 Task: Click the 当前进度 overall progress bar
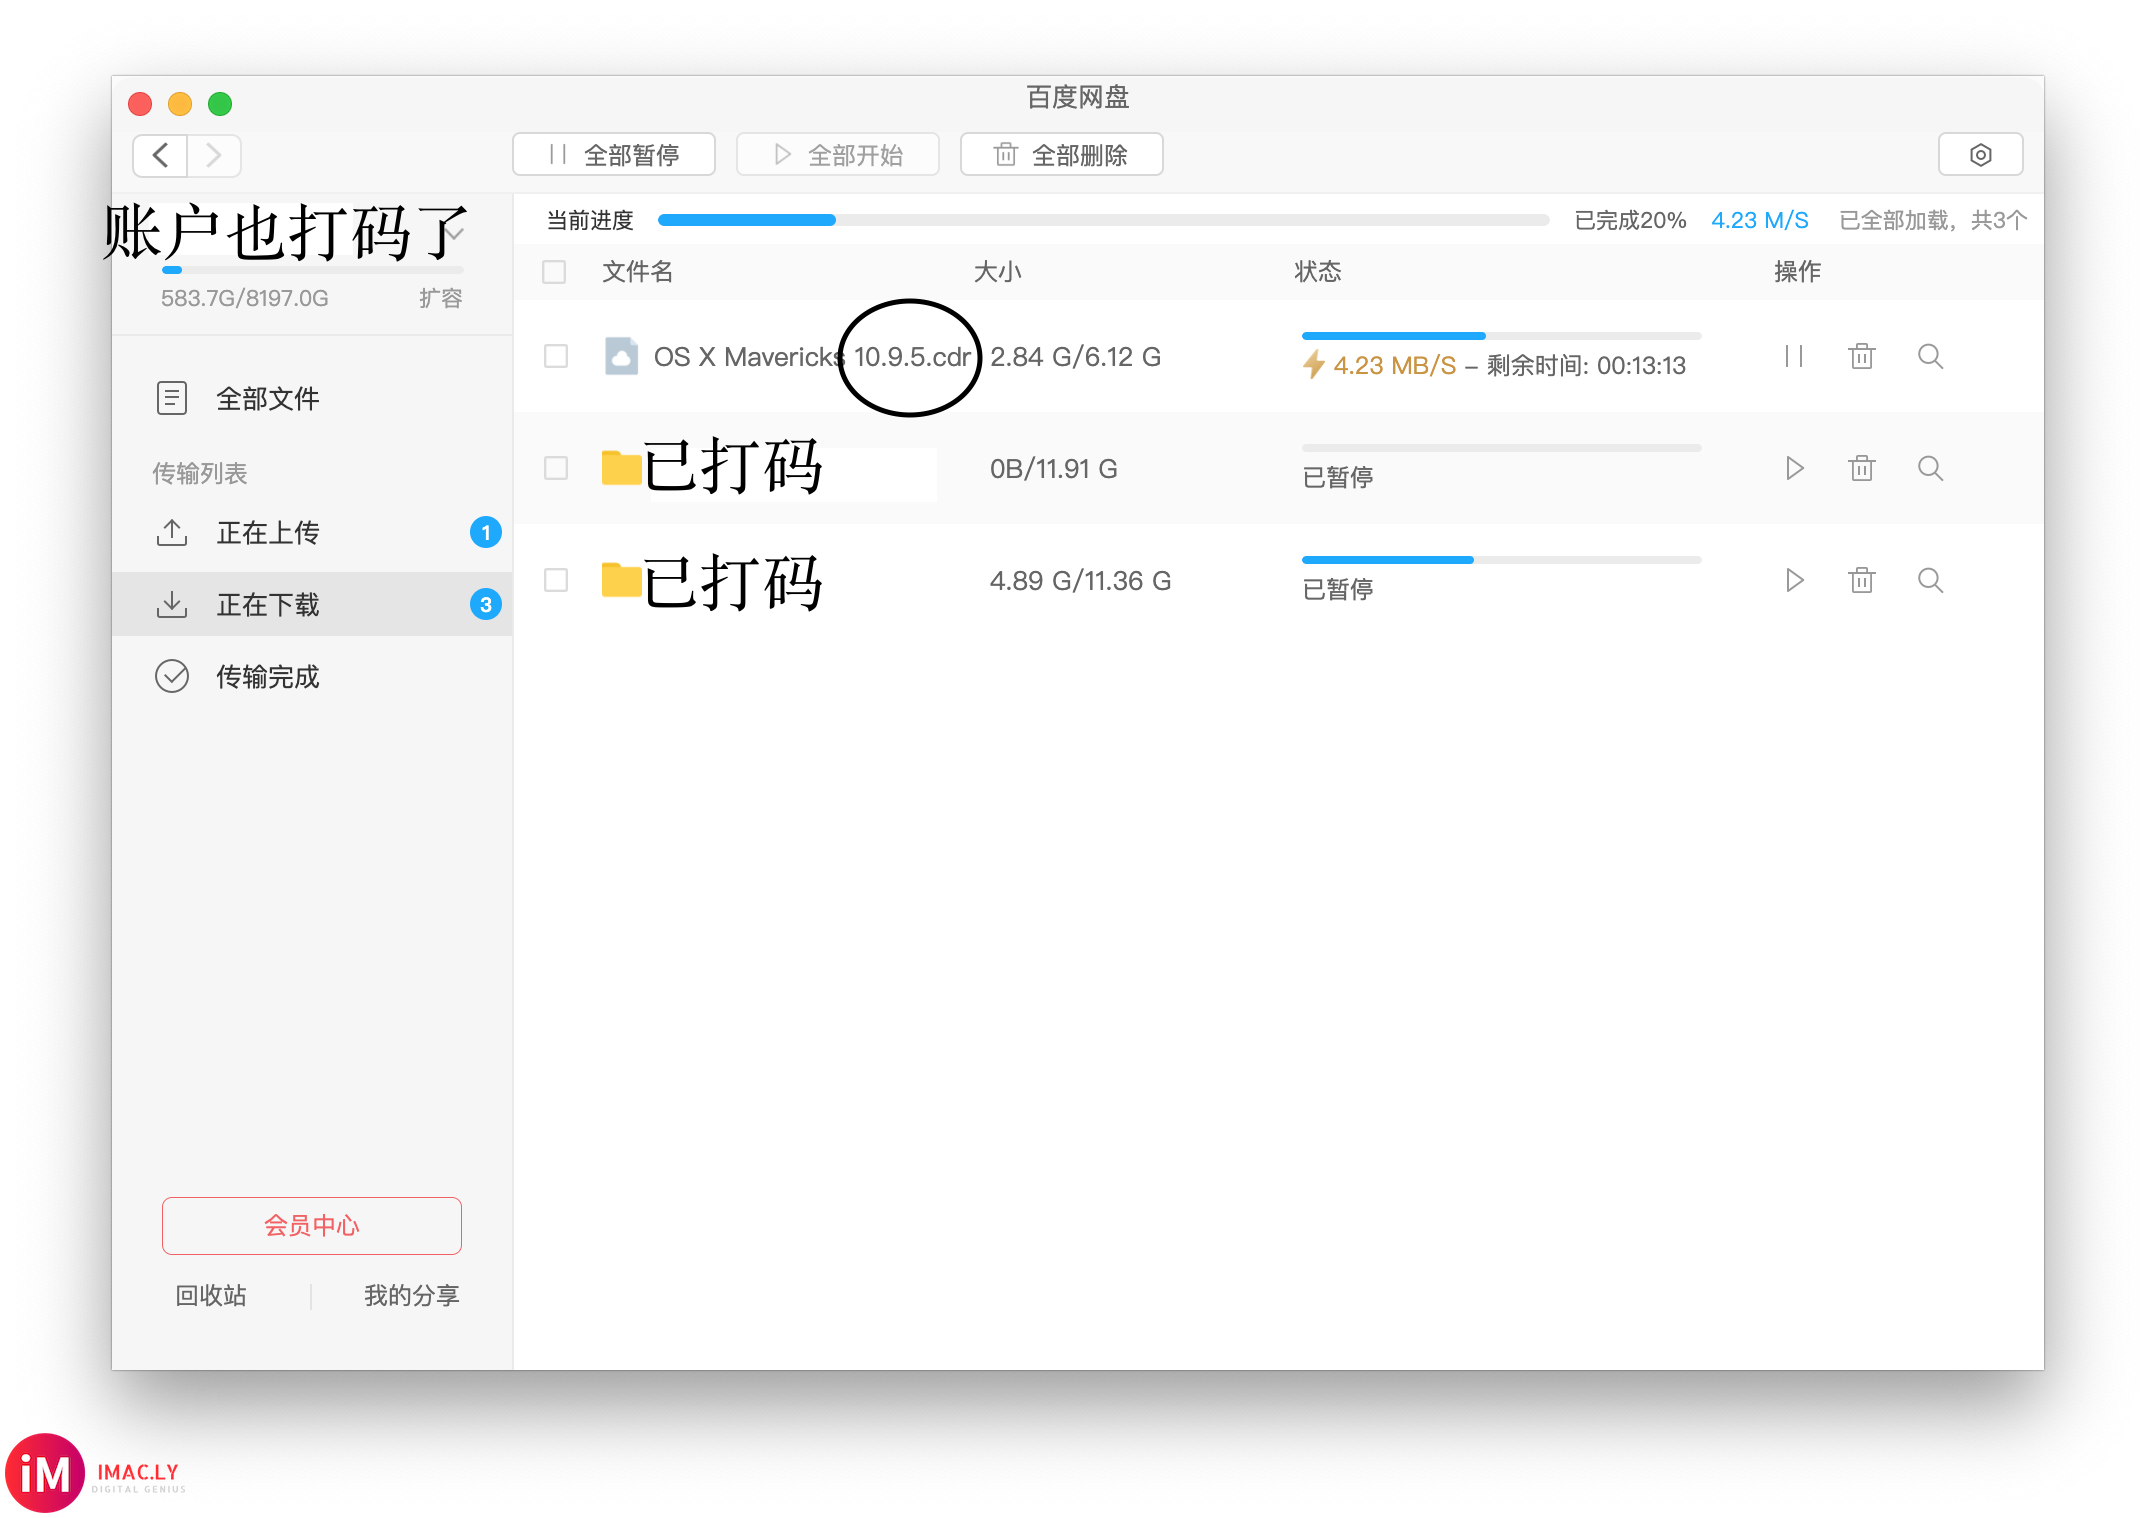pyautogui.click(x=1102, y=220)
